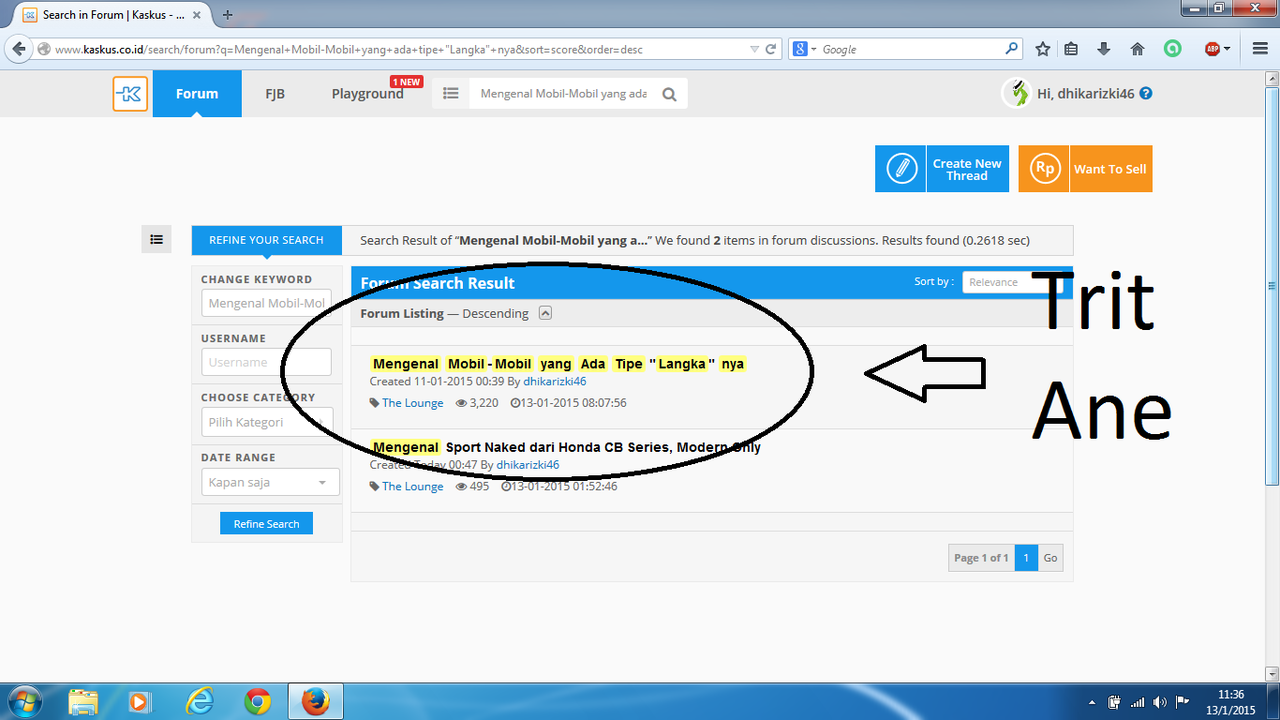Open the Action Center flag icon
This screenshot has height=720, width=1280.
click(1181, 702)
